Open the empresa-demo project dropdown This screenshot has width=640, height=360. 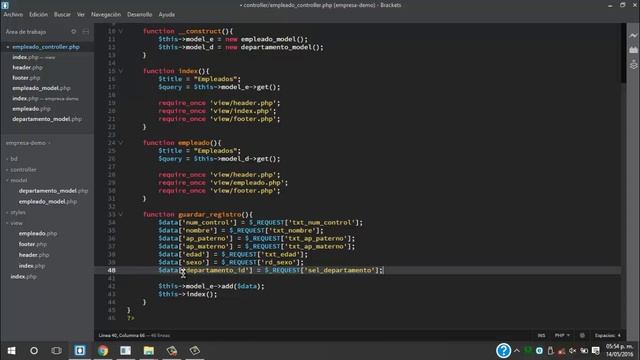point(28,143)
